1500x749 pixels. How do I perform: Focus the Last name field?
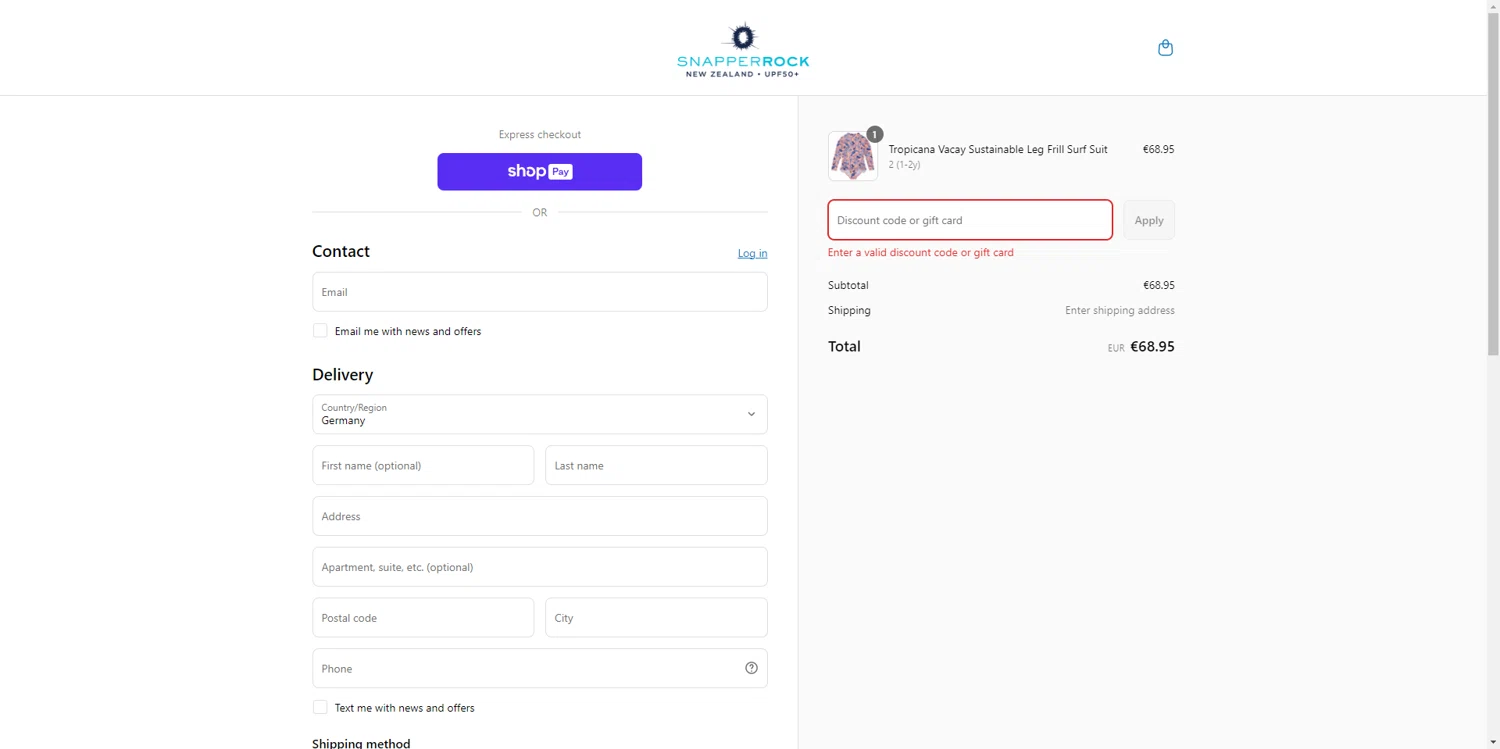(x=656, y=465)
